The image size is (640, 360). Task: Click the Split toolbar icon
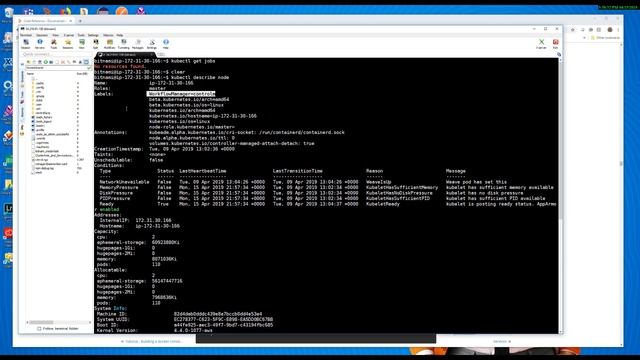[x=96, y=44]
